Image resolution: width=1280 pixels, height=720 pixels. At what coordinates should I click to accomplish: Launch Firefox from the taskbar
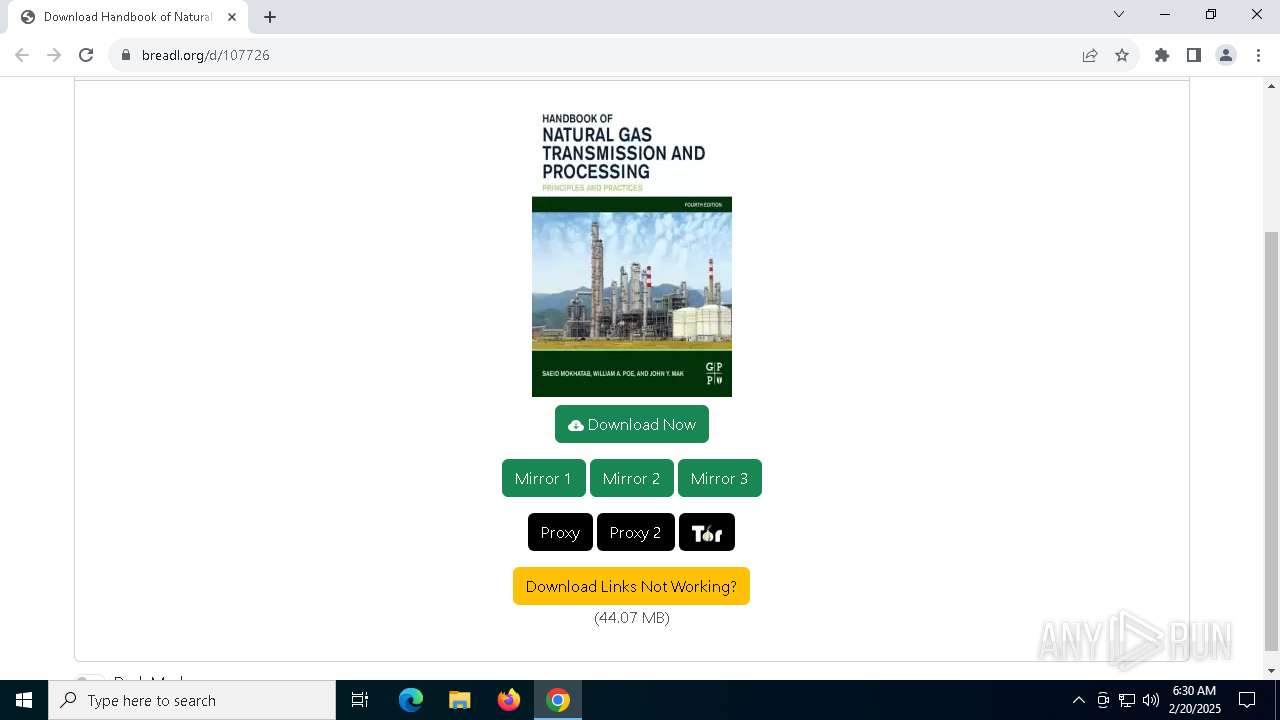pyautogui.click(x=509, y=700)
